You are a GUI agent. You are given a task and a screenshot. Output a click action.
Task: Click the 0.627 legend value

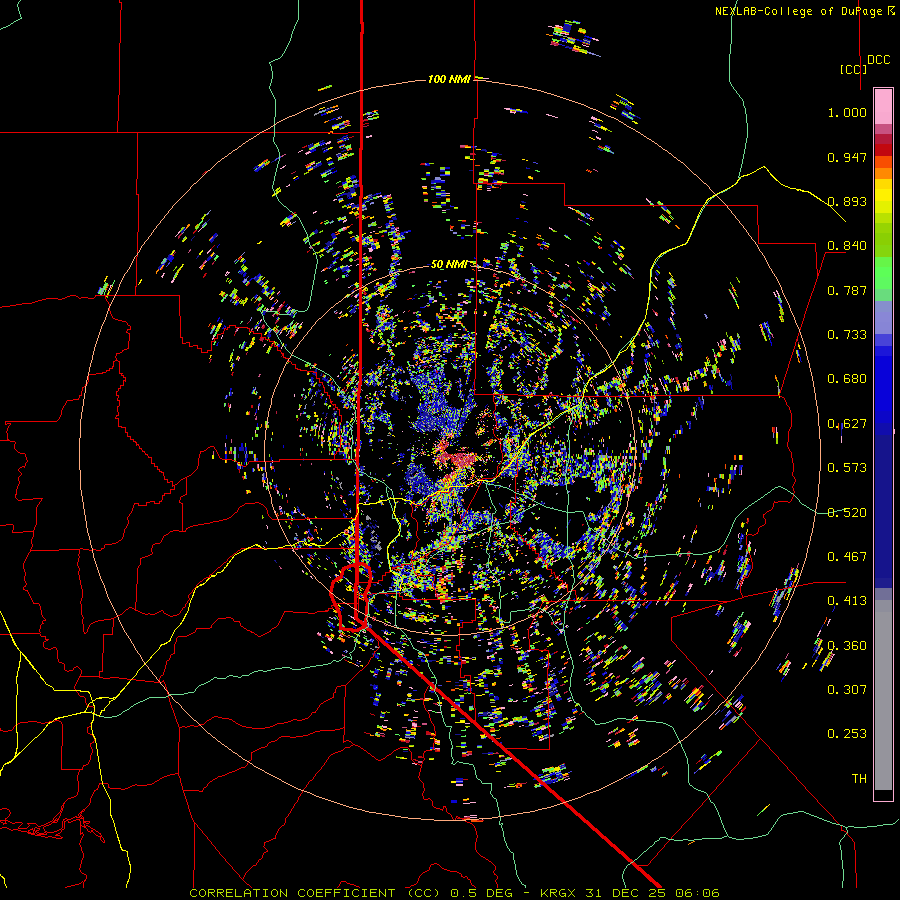click(x=847, y=424)
